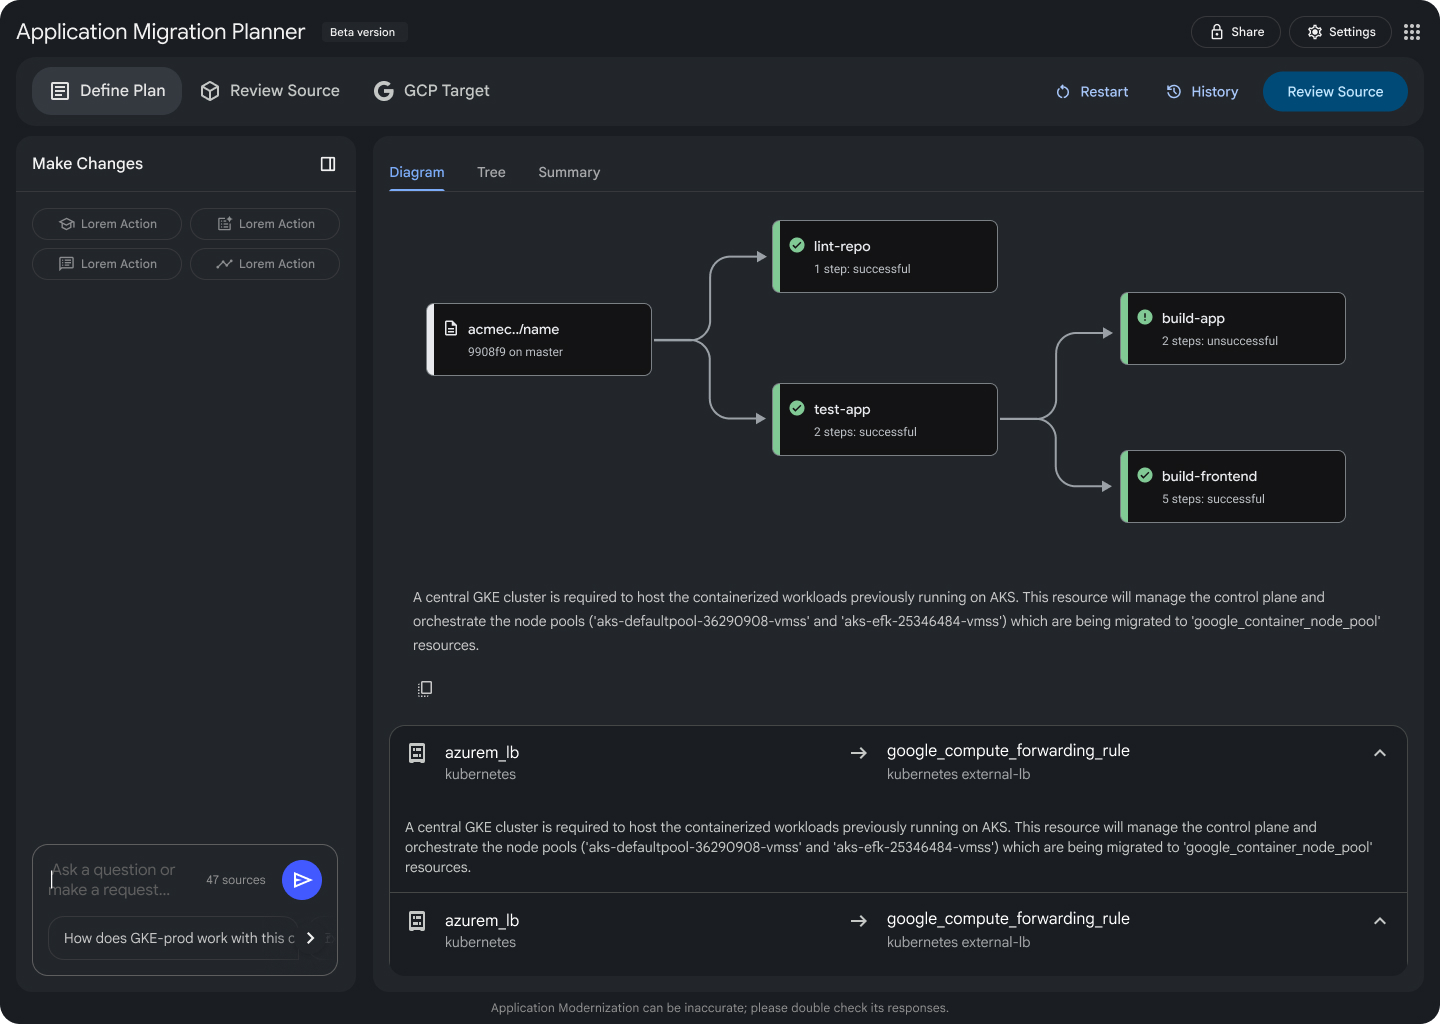Switch to the Summary tab
The image size is (1440, 1024).
569,172
